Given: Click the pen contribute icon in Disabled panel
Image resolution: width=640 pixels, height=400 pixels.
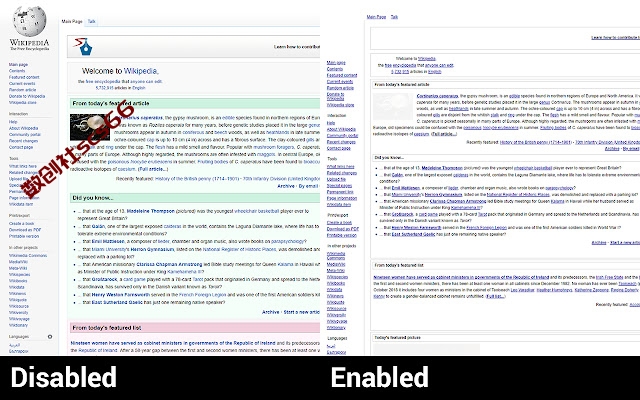Looking at the screenshot, I should pos(83,47).
